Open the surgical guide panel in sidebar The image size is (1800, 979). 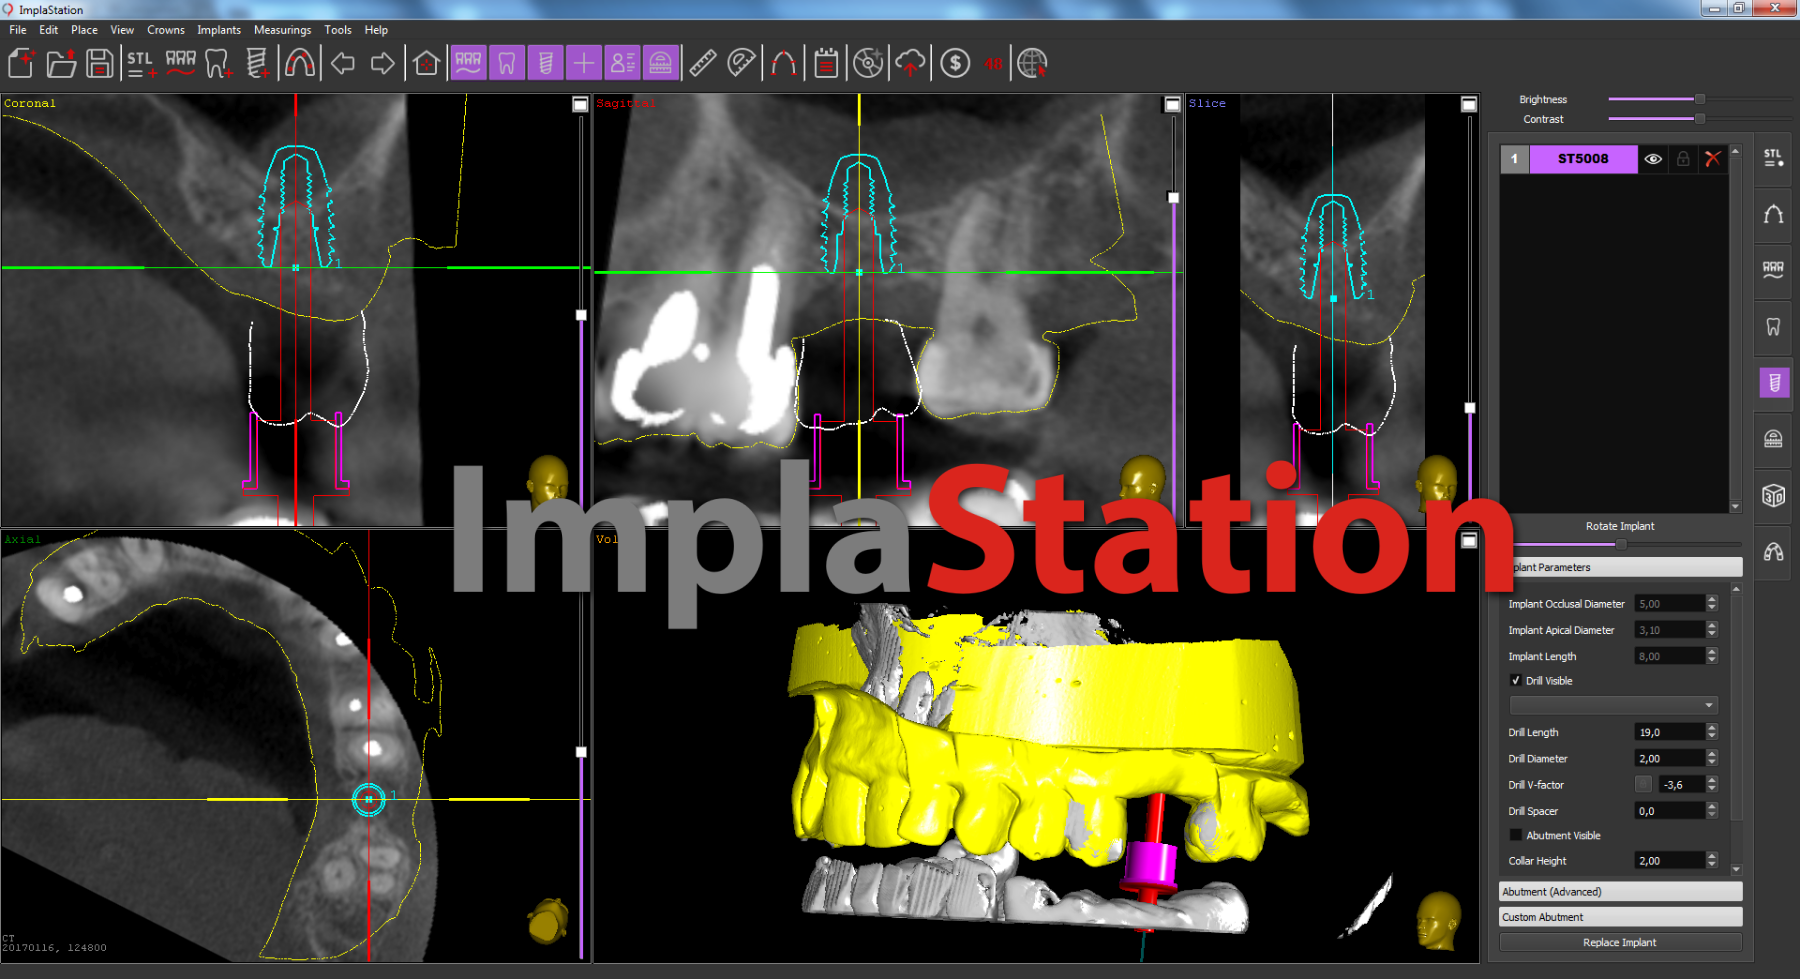[x=1773, y=551]
